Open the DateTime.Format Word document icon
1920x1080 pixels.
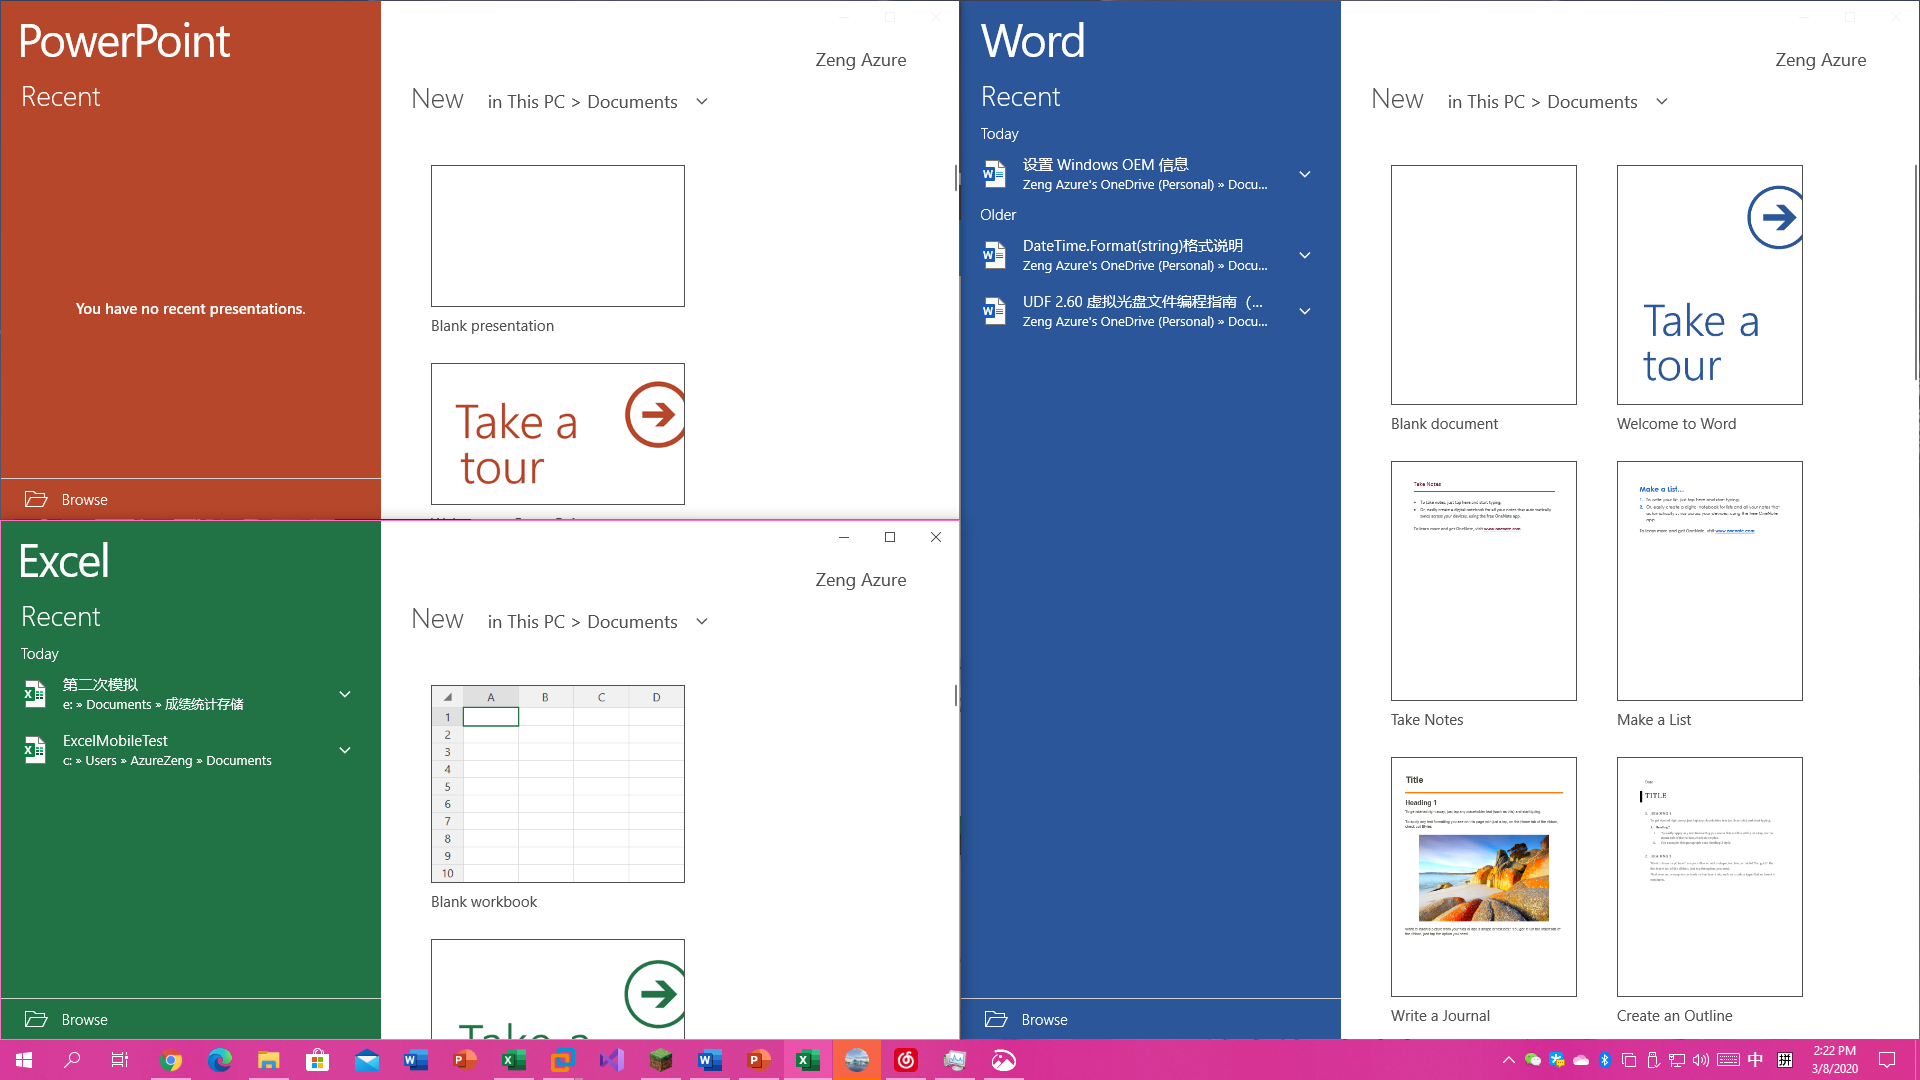(994, 255)
